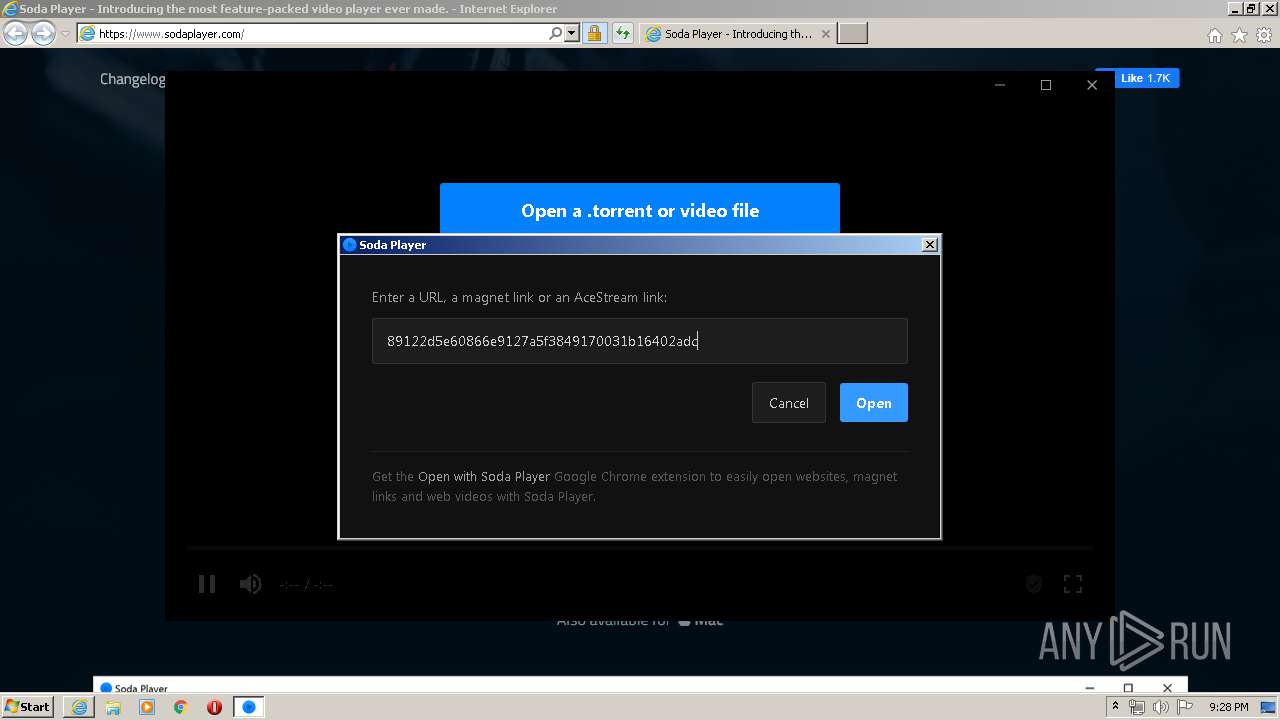The width and height of the screenshot is (1280, 720).
Task: Go back in Internet Explorer
Action: [x=16, y=34]
